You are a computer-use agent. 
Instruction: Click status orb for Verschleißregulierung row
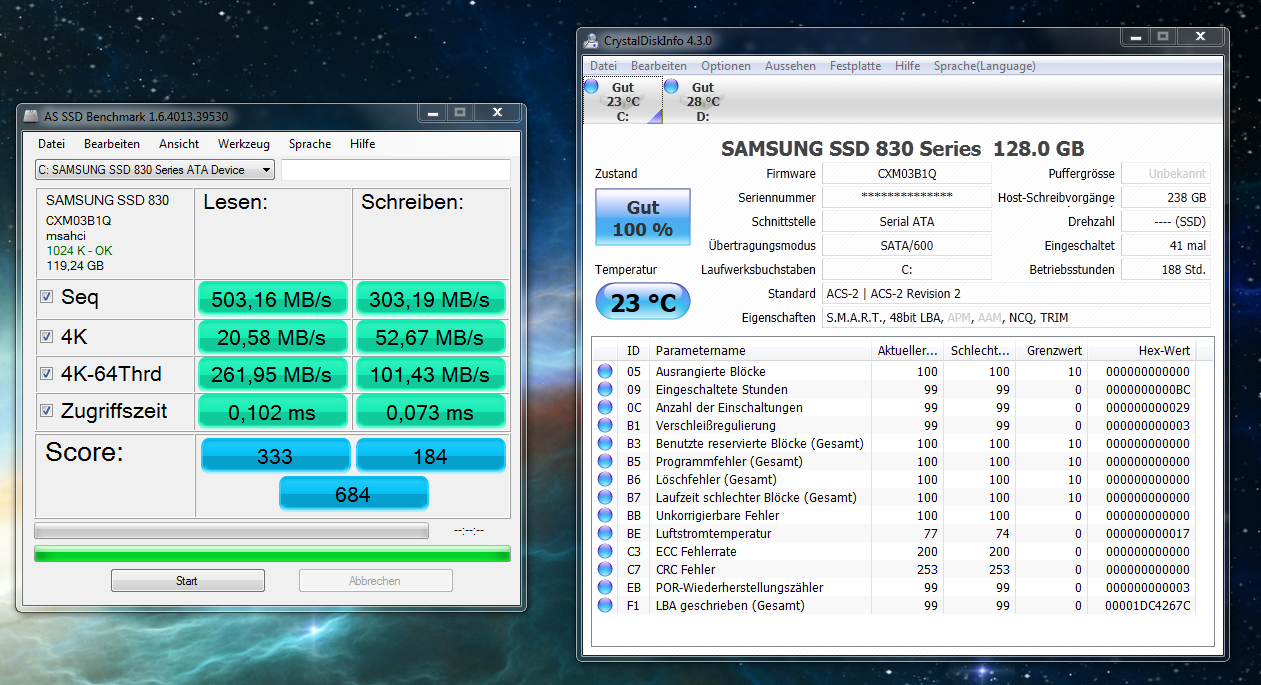[605, 425]
